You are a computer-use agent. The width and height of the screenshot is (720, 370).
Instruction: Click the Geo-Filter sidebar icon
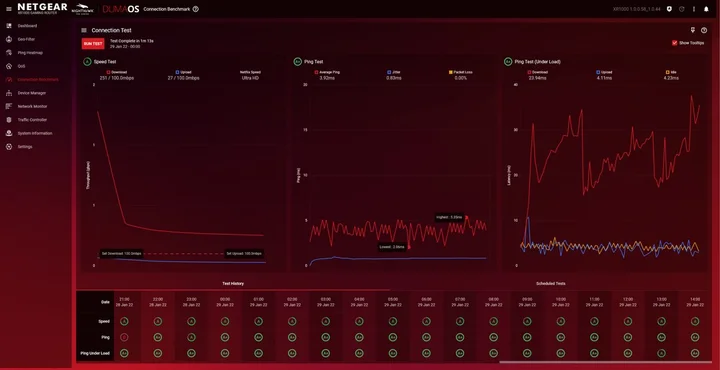tap(9, 39)
